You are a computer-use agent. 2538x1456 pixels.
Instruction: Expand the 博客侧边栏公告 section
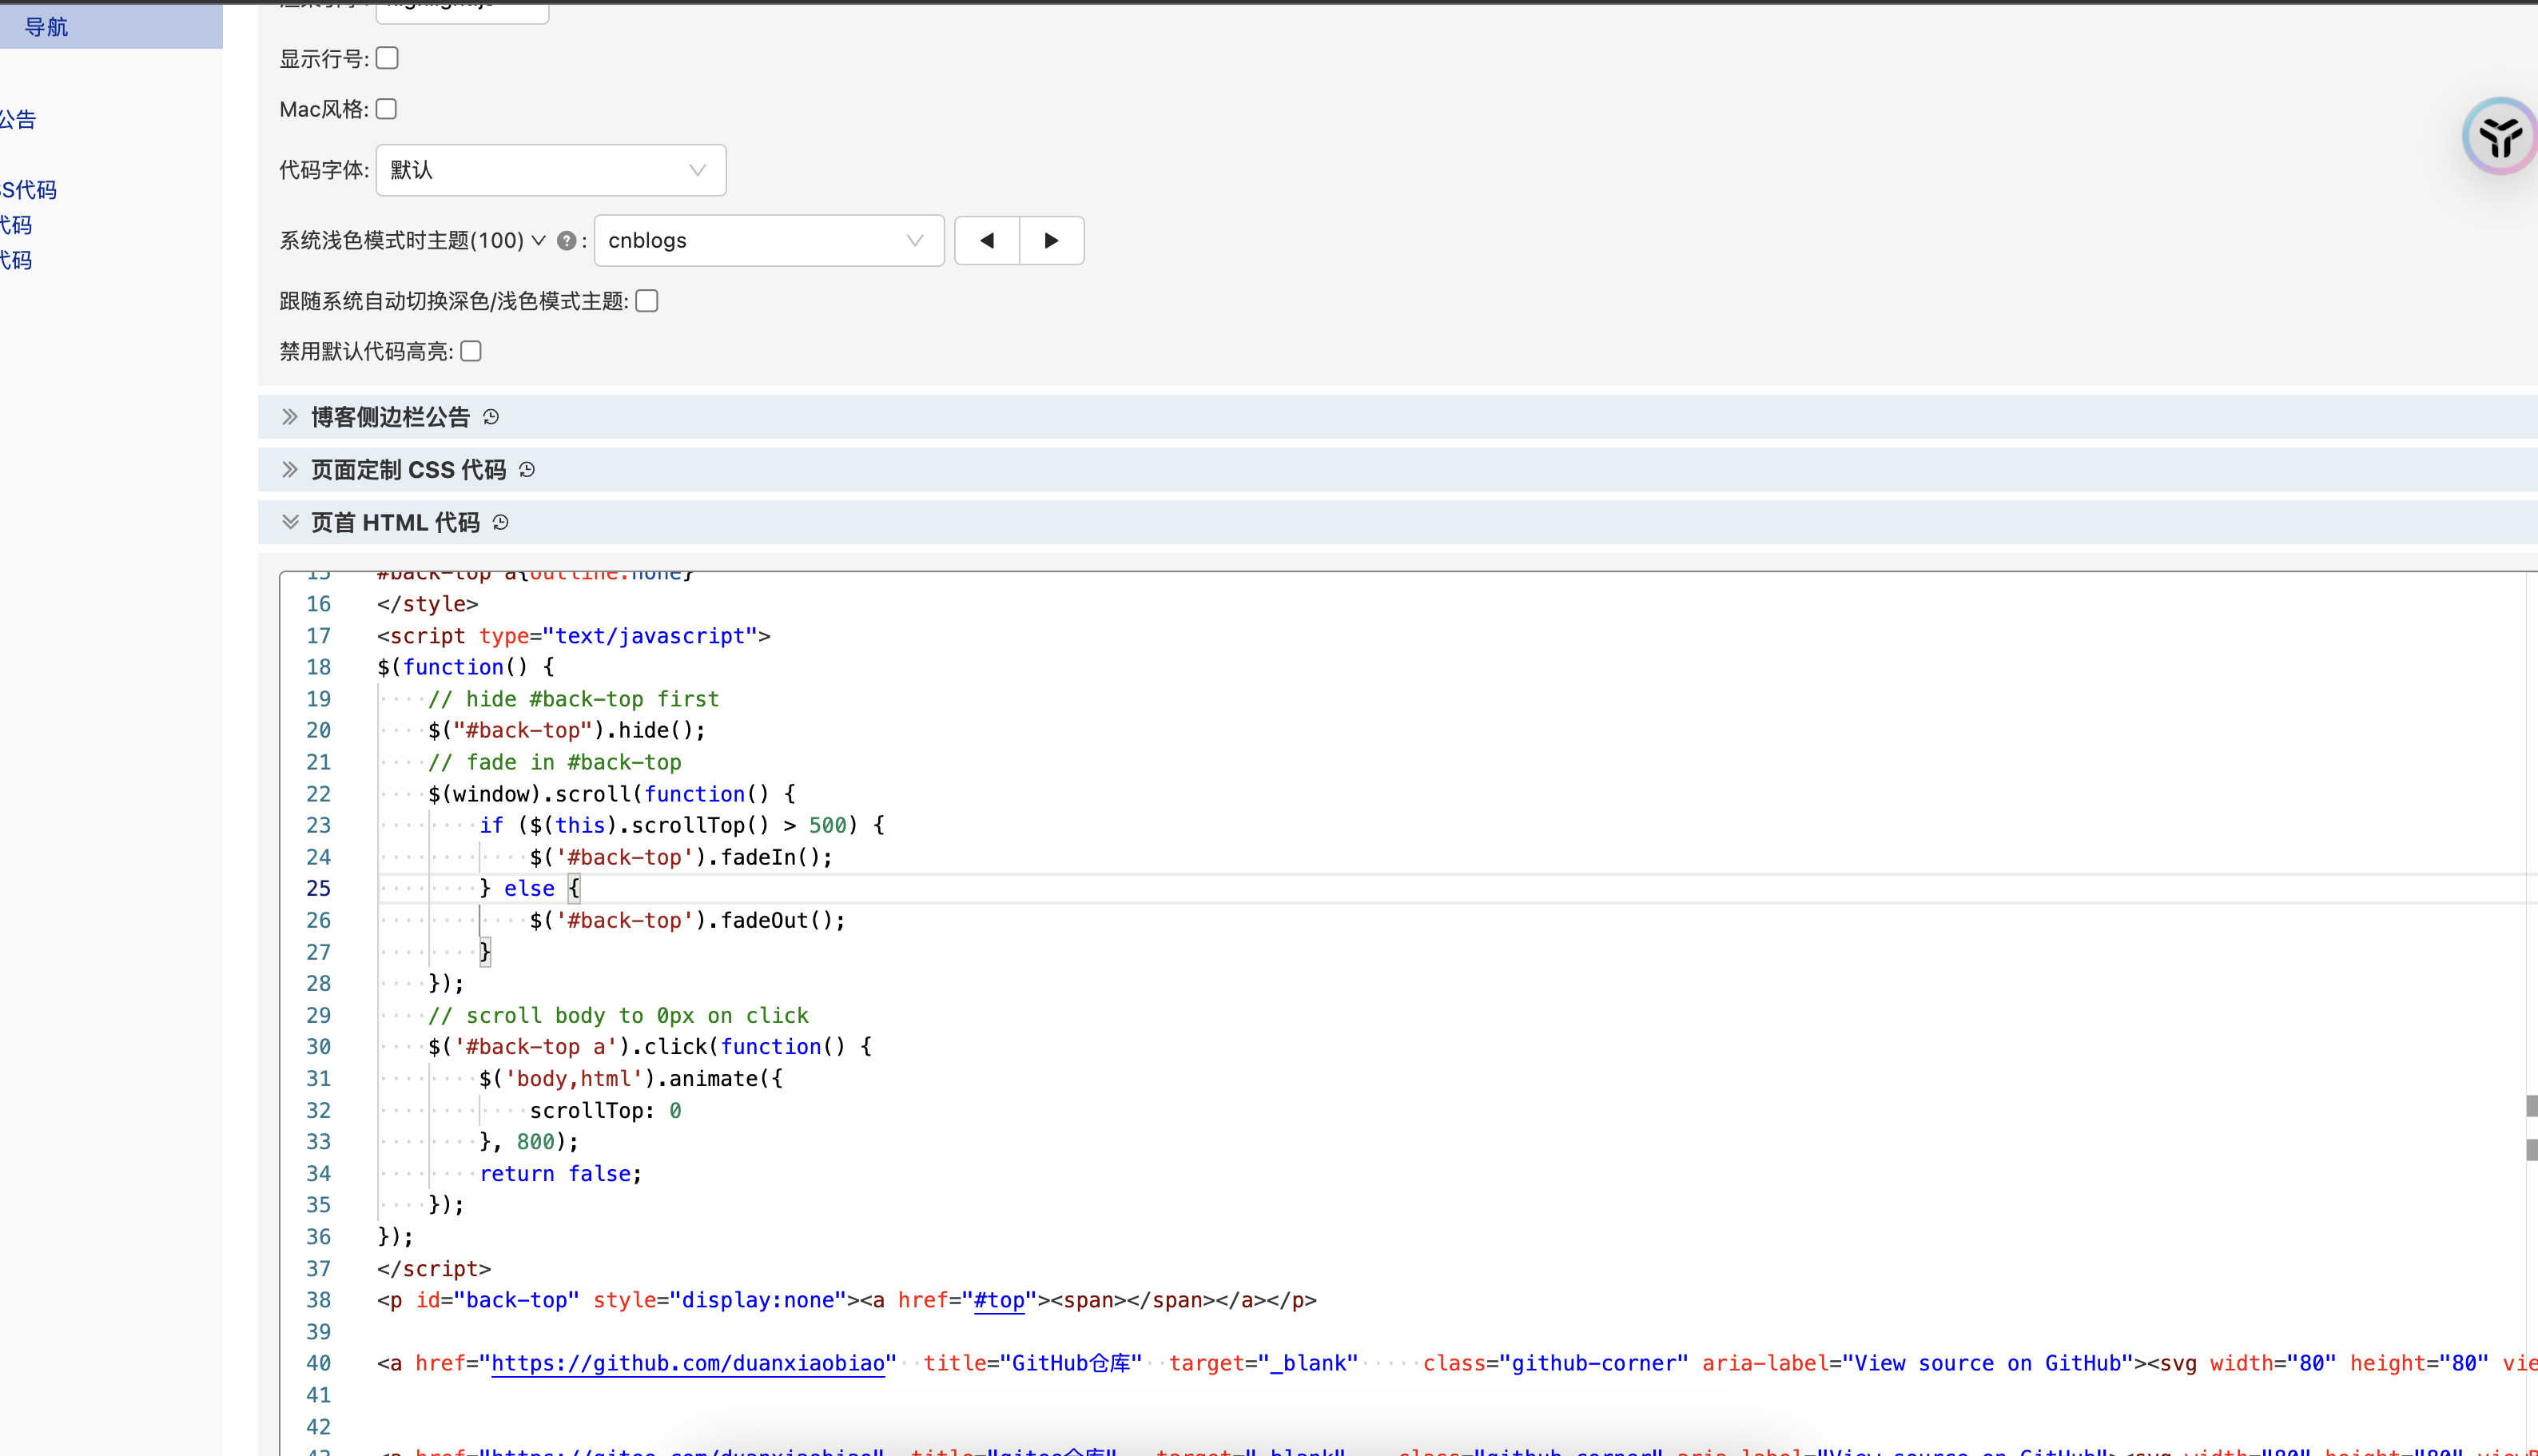pos(290,416)
